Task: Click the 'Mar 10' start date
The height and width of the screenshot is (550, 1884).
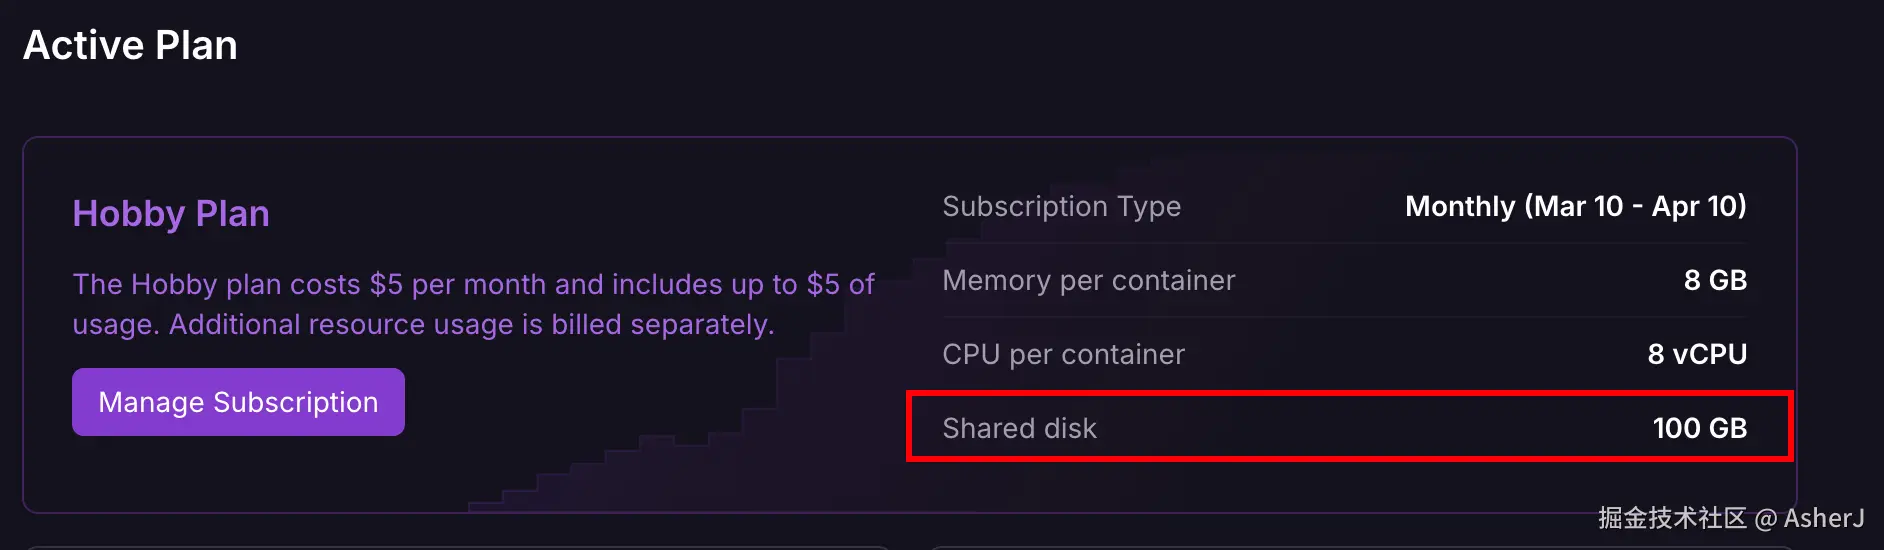Action: pos(1578,206)
